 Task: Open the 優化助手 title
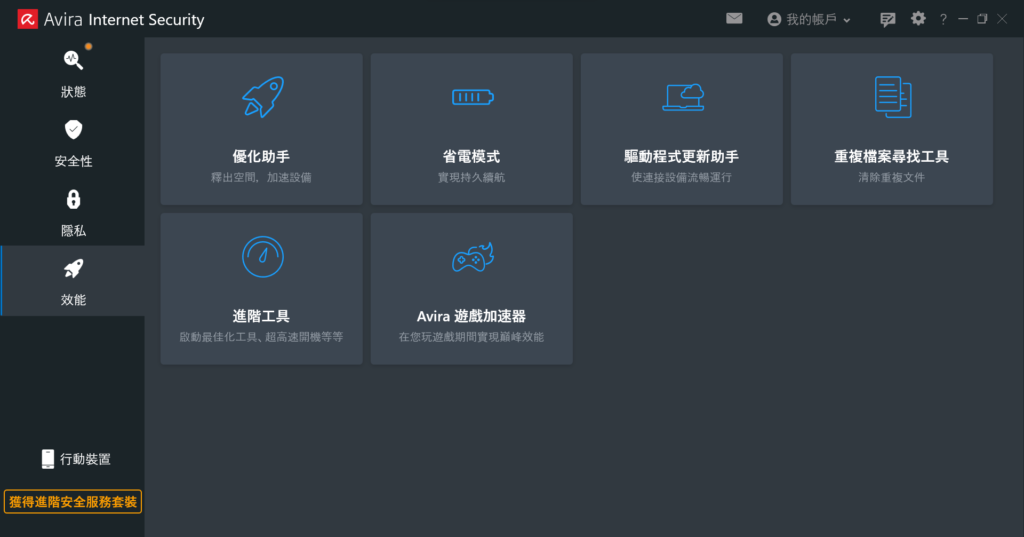(261, 156)
